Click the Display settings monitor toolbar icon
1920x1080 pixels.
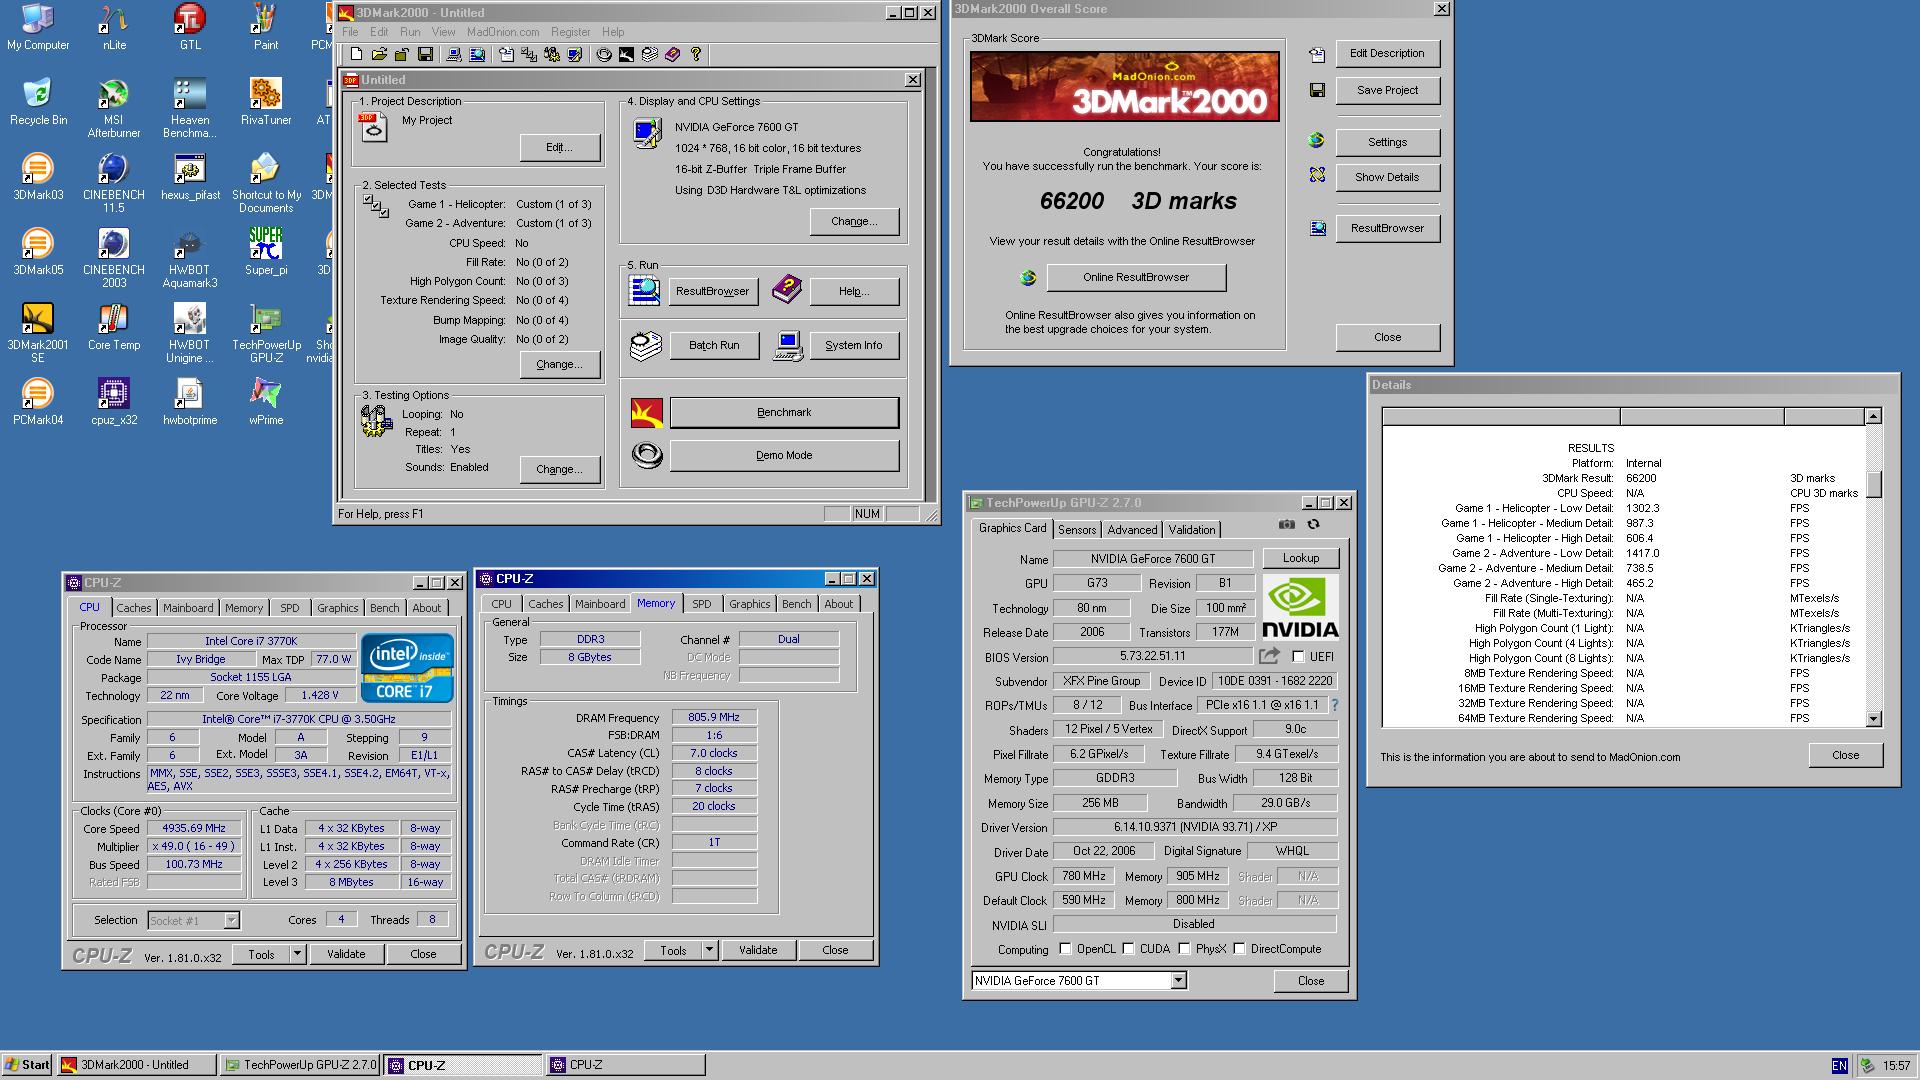[x=575, y=54]
